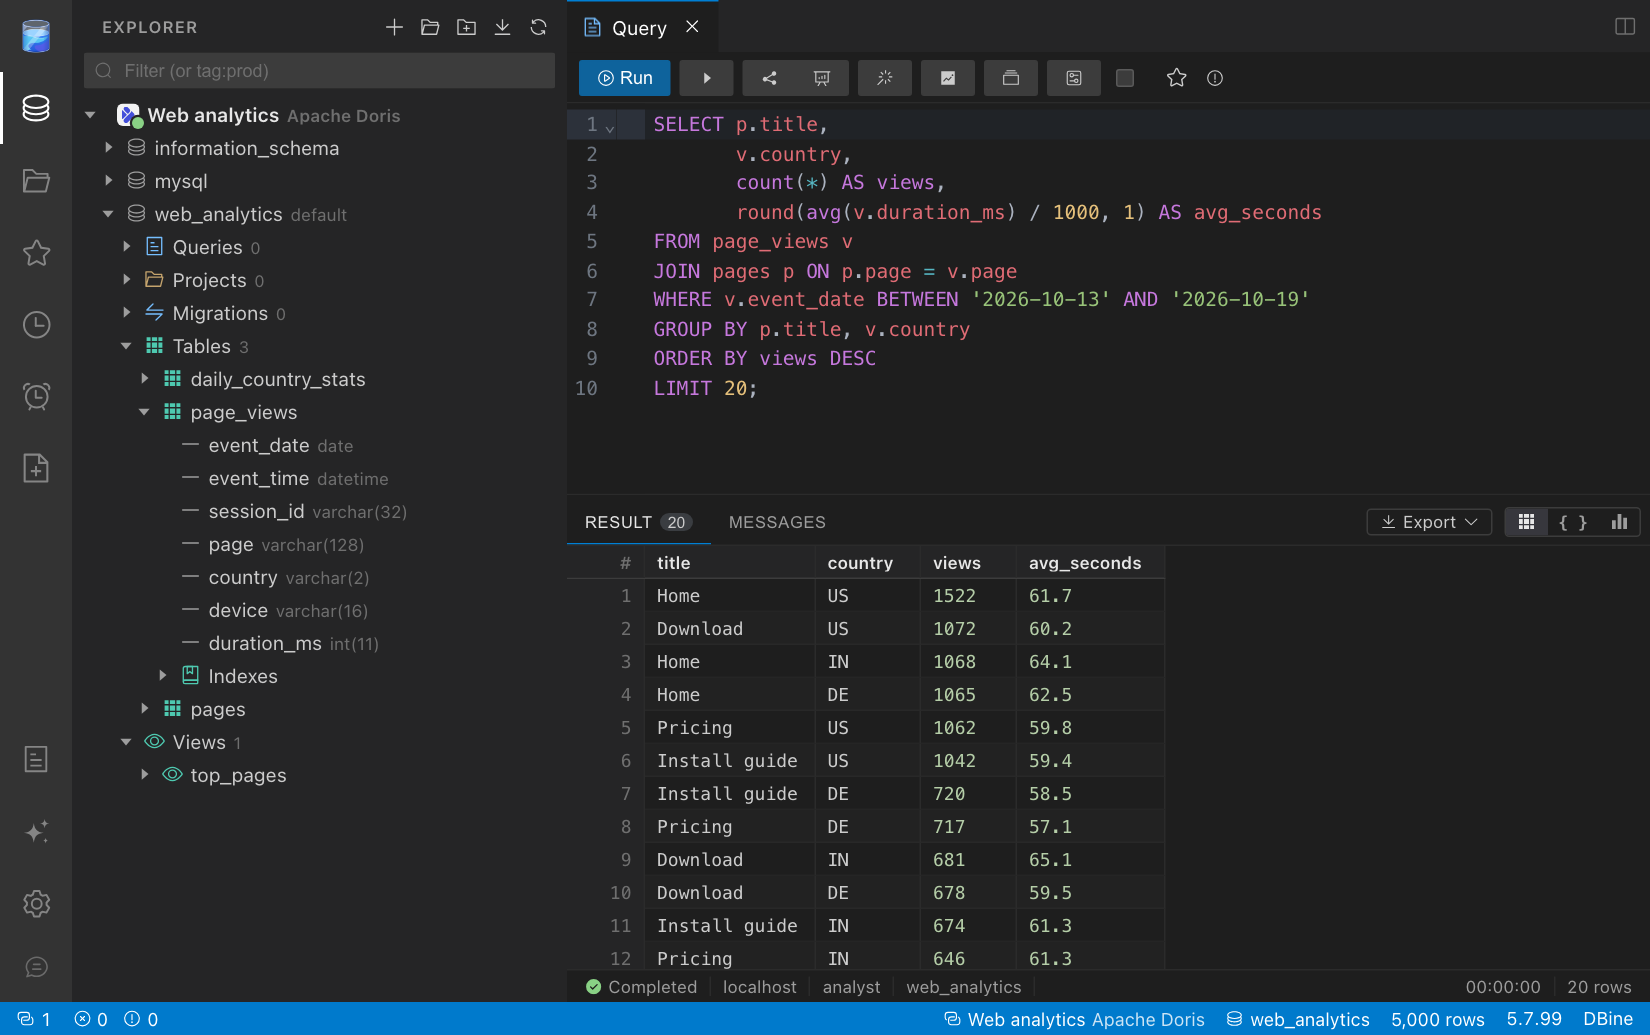
Task: Click the Run button
Action: 625,78
